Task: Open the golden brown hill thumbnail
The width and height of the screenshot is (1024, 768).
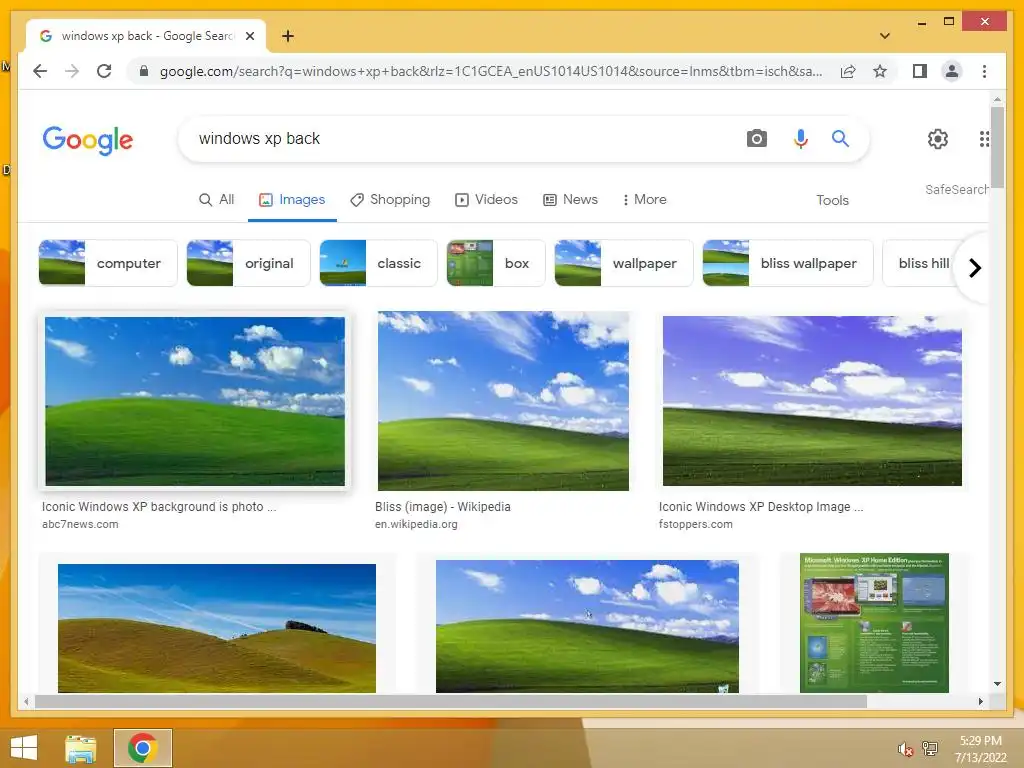Action: point(217,628)
